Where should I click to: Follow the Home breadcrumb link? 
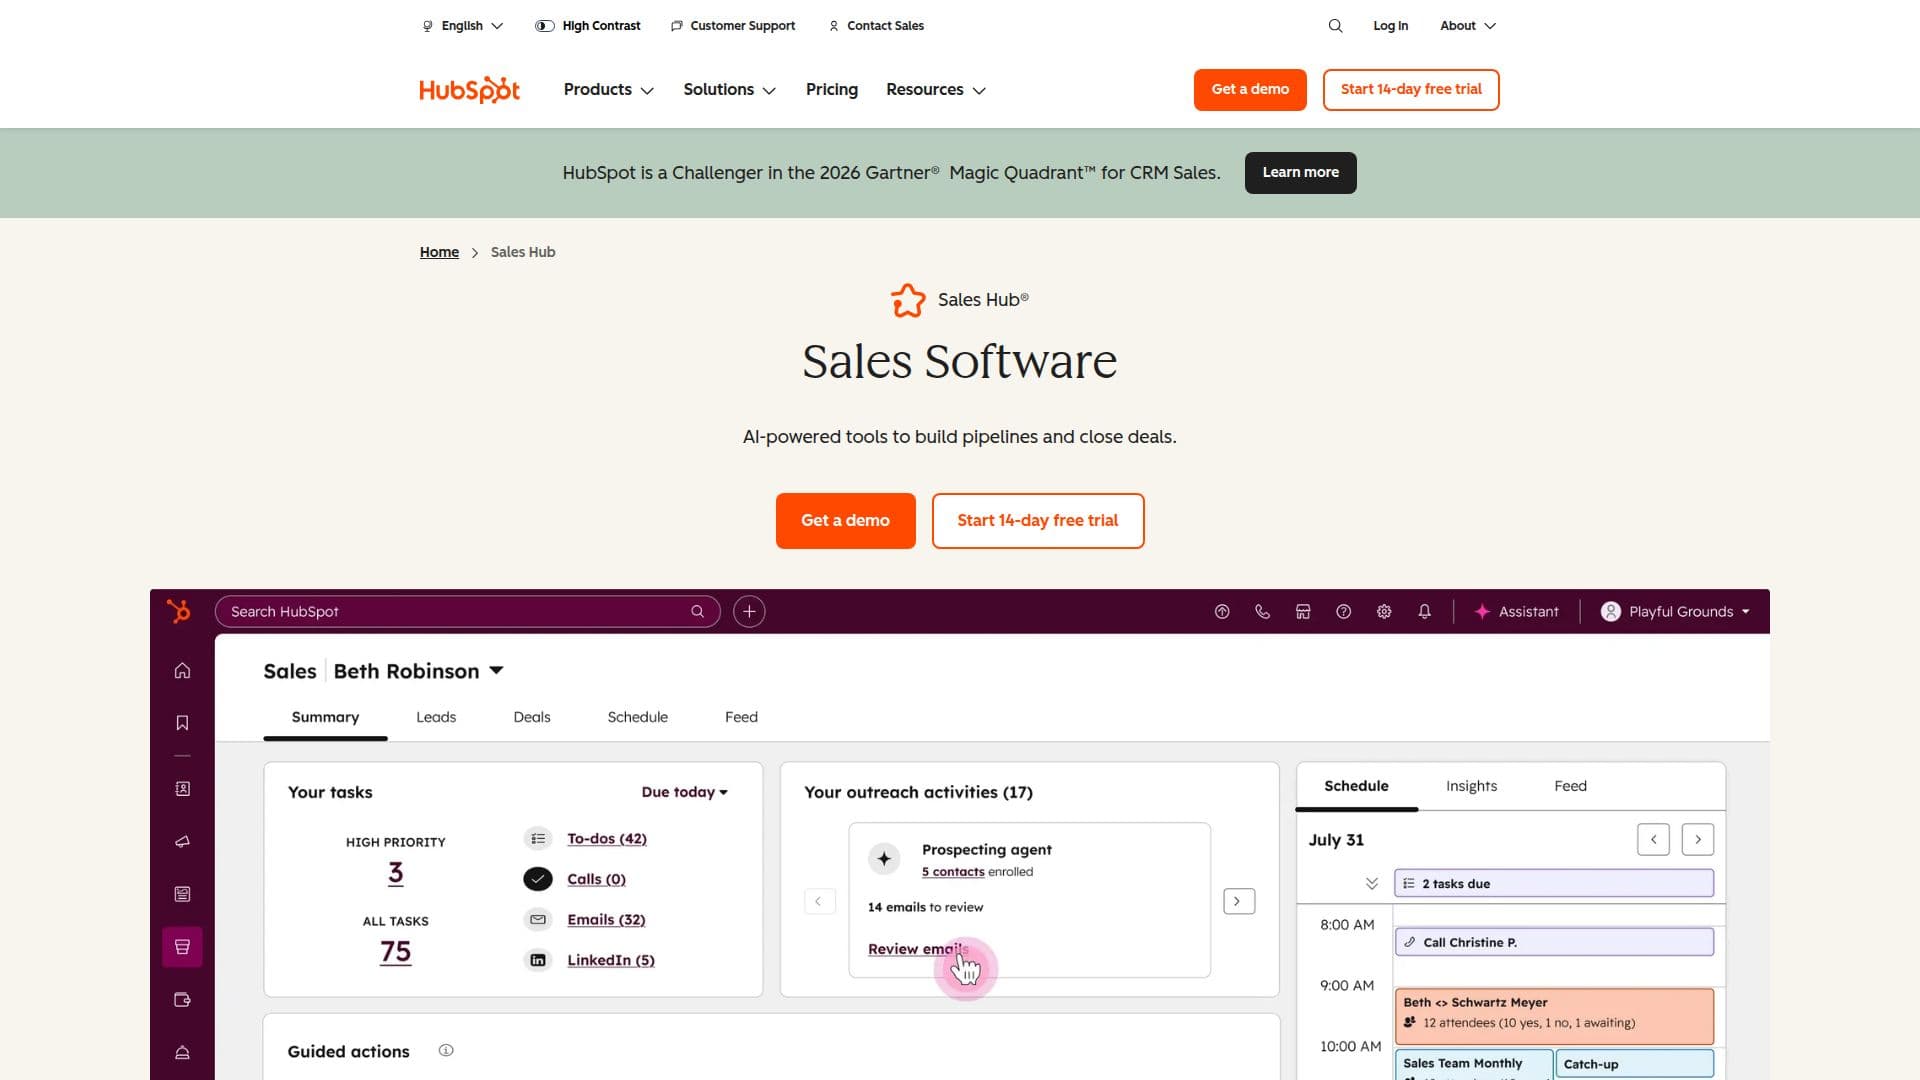pos(439,252)
